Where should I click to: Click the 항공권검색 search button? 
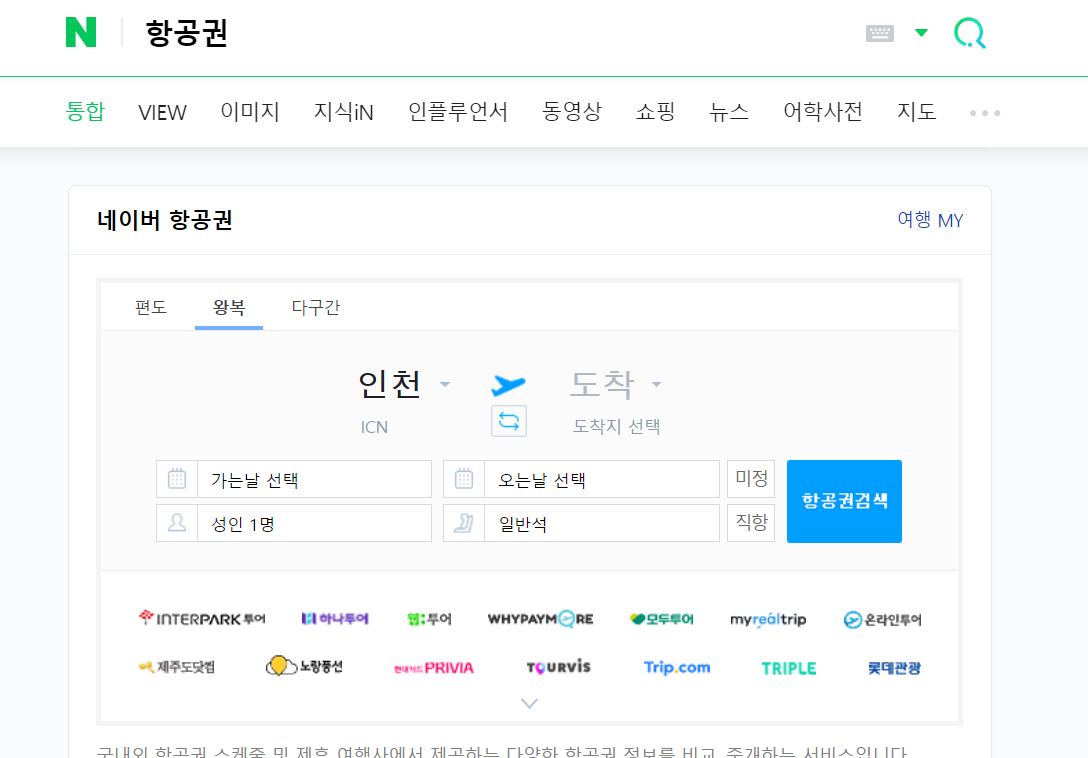coord(844,501)
